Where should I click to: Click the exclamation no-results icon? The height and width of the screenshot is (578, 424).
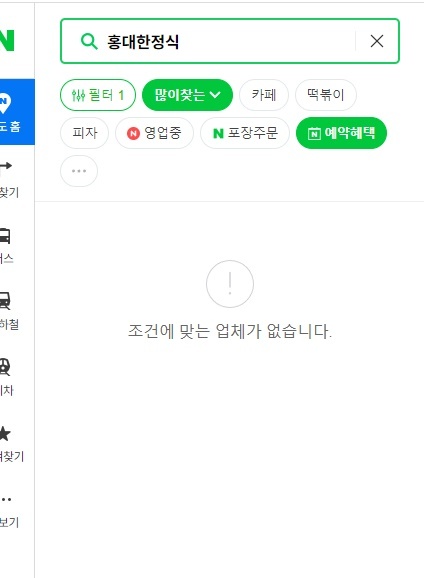(230, 284)
